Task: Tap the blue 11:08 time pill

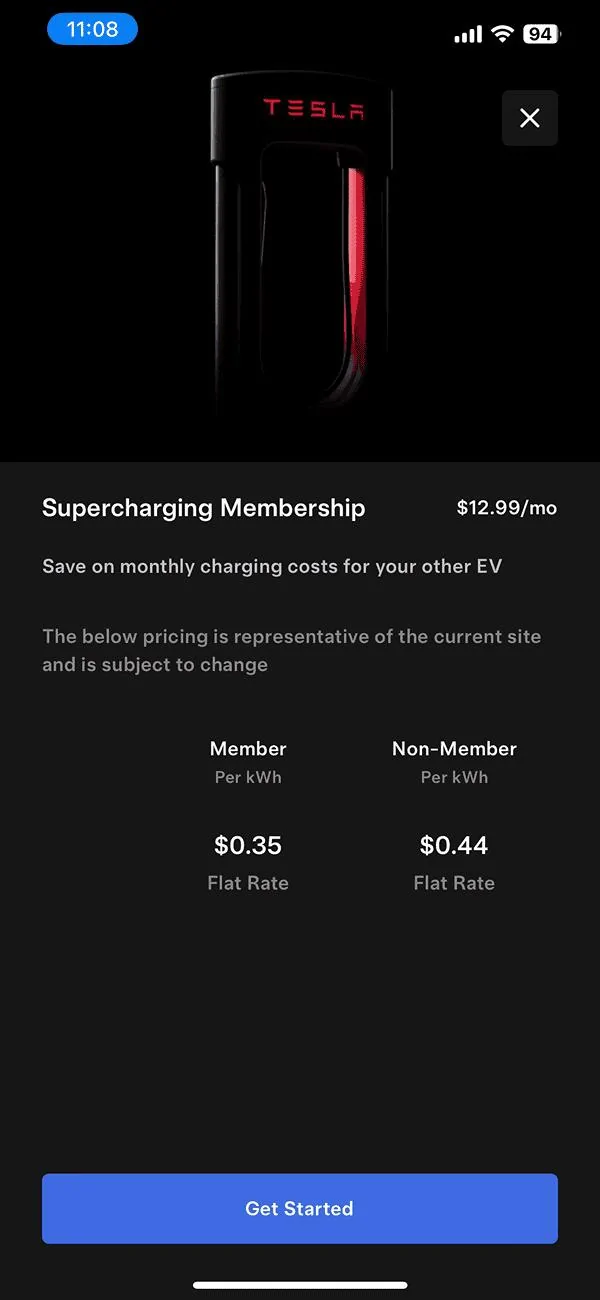Action: pos(92,30)
